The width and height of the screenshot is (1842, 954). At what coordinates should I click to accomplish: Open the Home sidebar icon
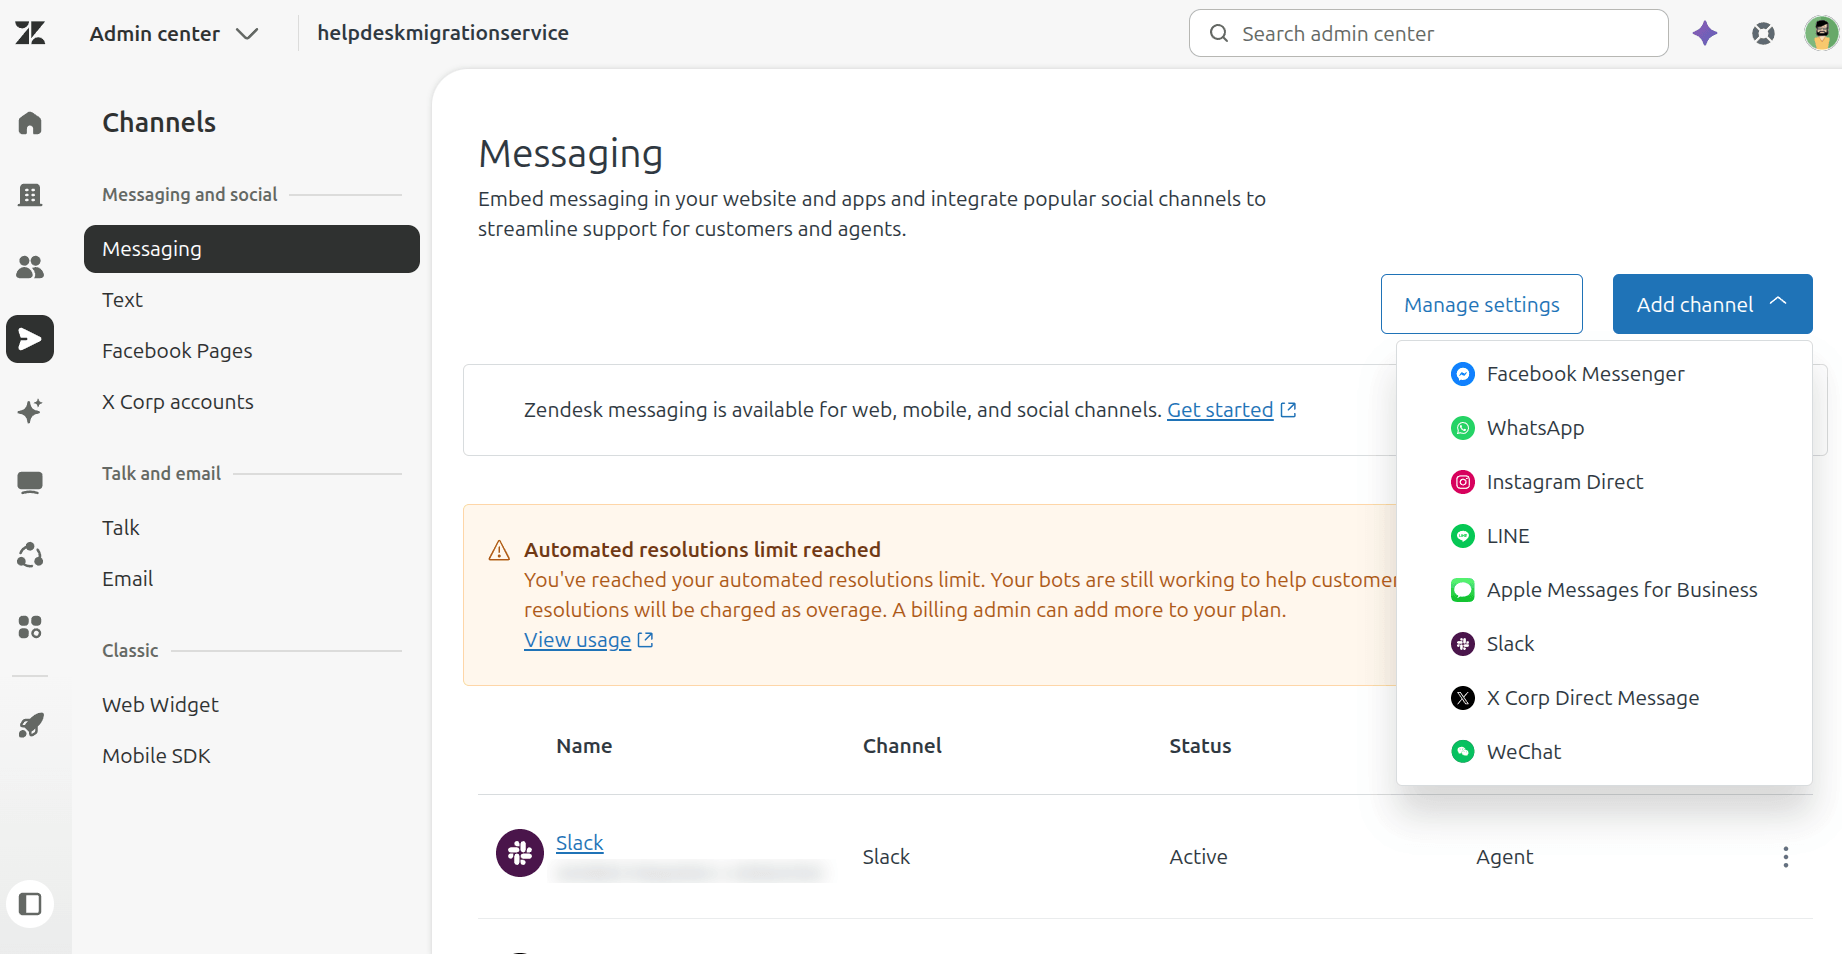tap(30, 123)
